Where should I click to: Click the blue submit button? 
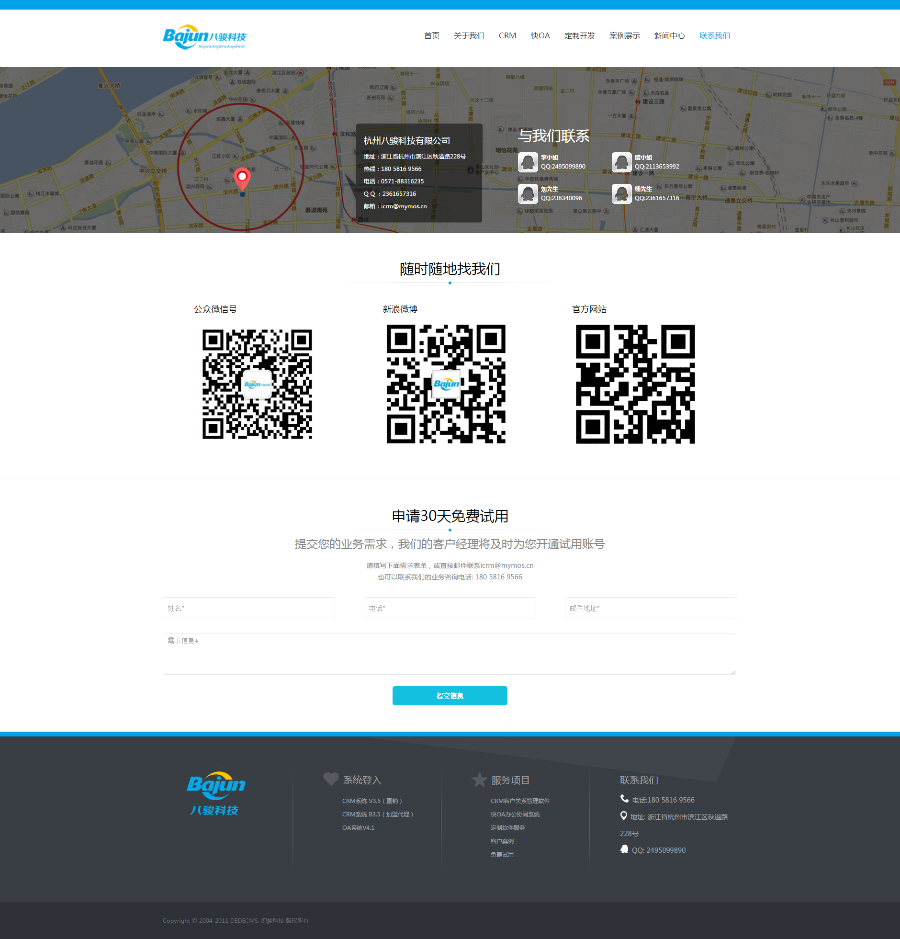pyautogui.click(x=450, y=695)
